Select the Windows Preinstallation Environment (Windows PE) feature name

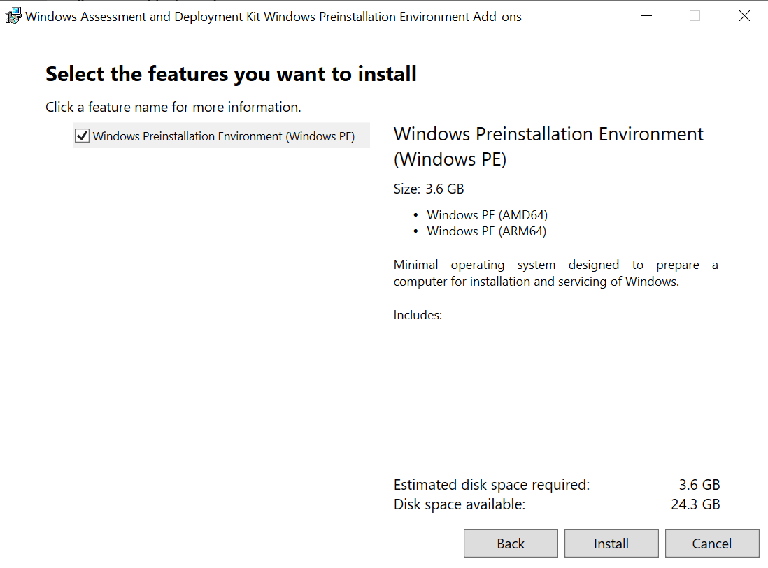(224, 136)
